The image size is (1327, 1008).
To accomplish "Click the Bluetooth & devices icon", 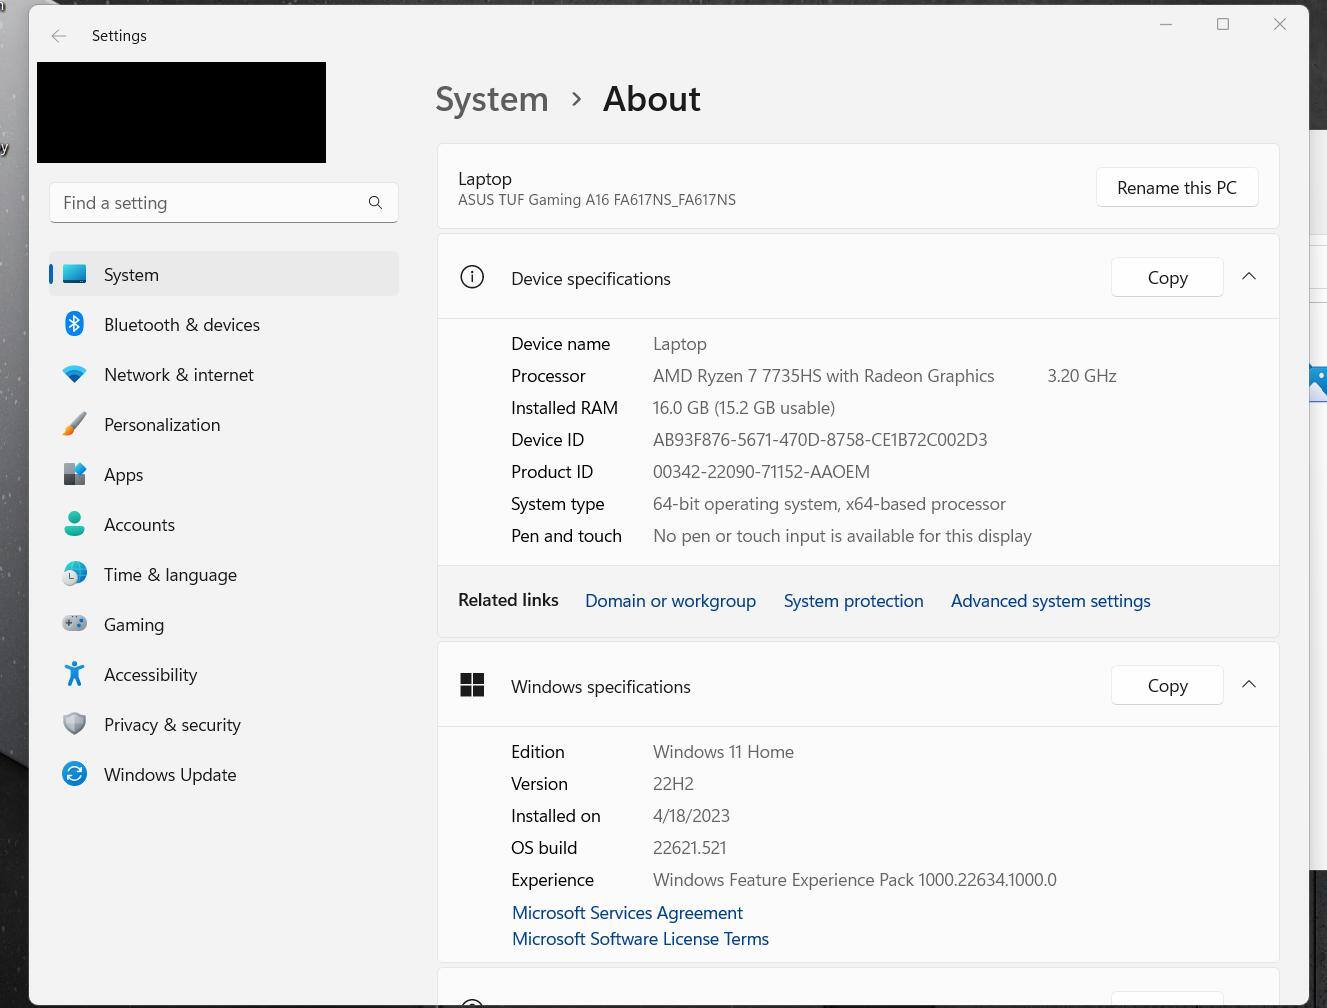I will coord(74,324).
